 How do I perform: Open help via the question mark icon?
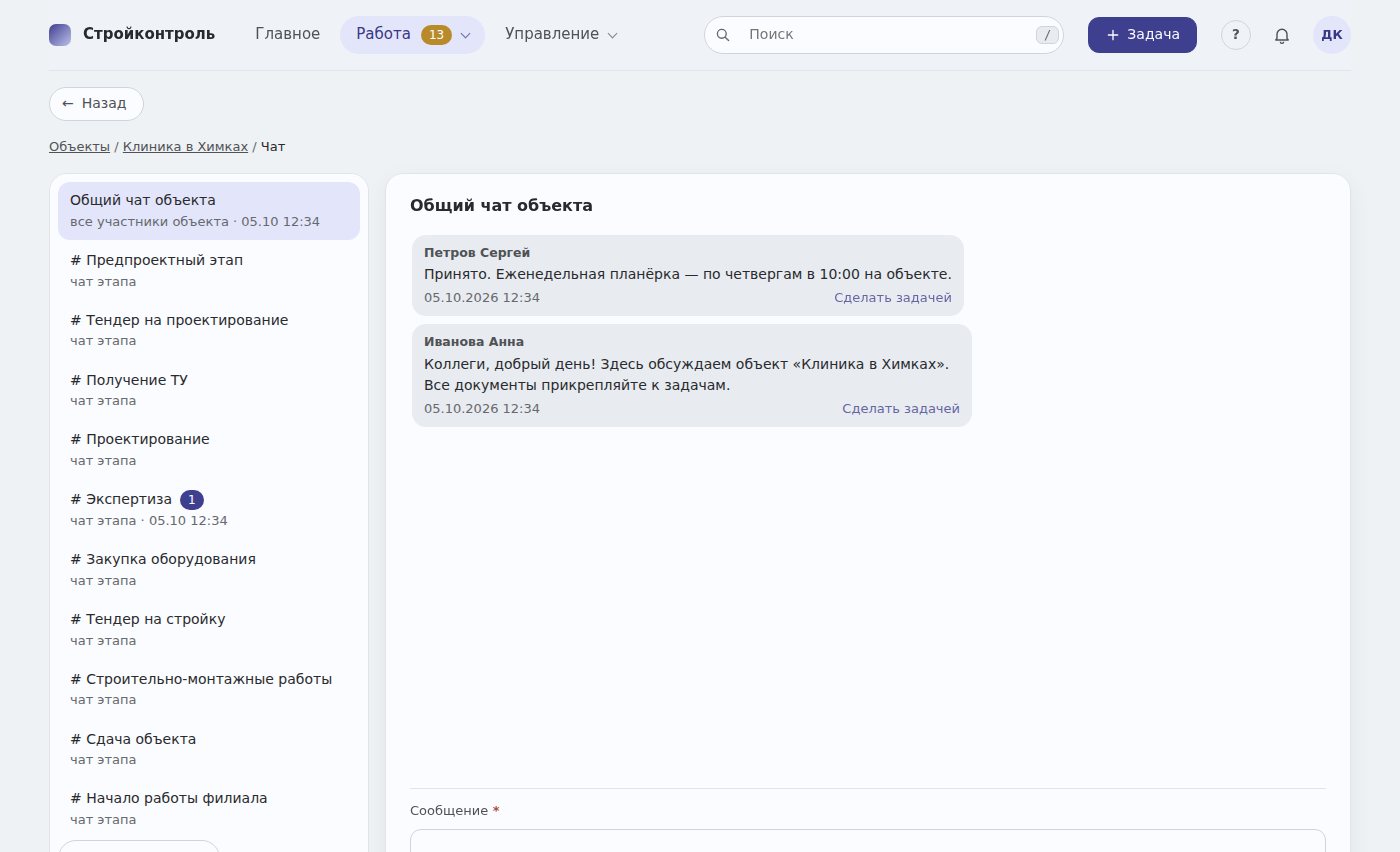click(1236, 35)
